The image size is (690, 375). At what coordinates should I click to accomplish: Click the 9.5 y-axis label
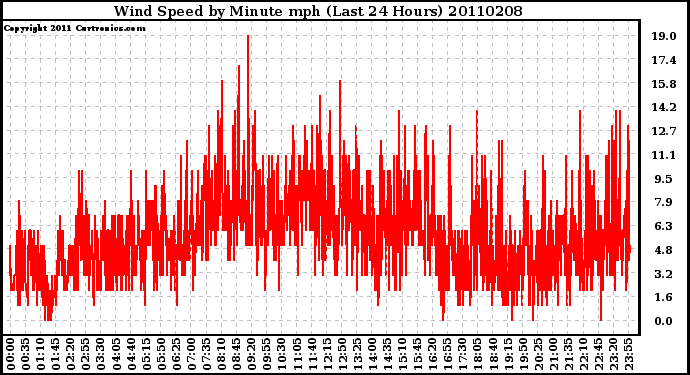pos(664,179)
